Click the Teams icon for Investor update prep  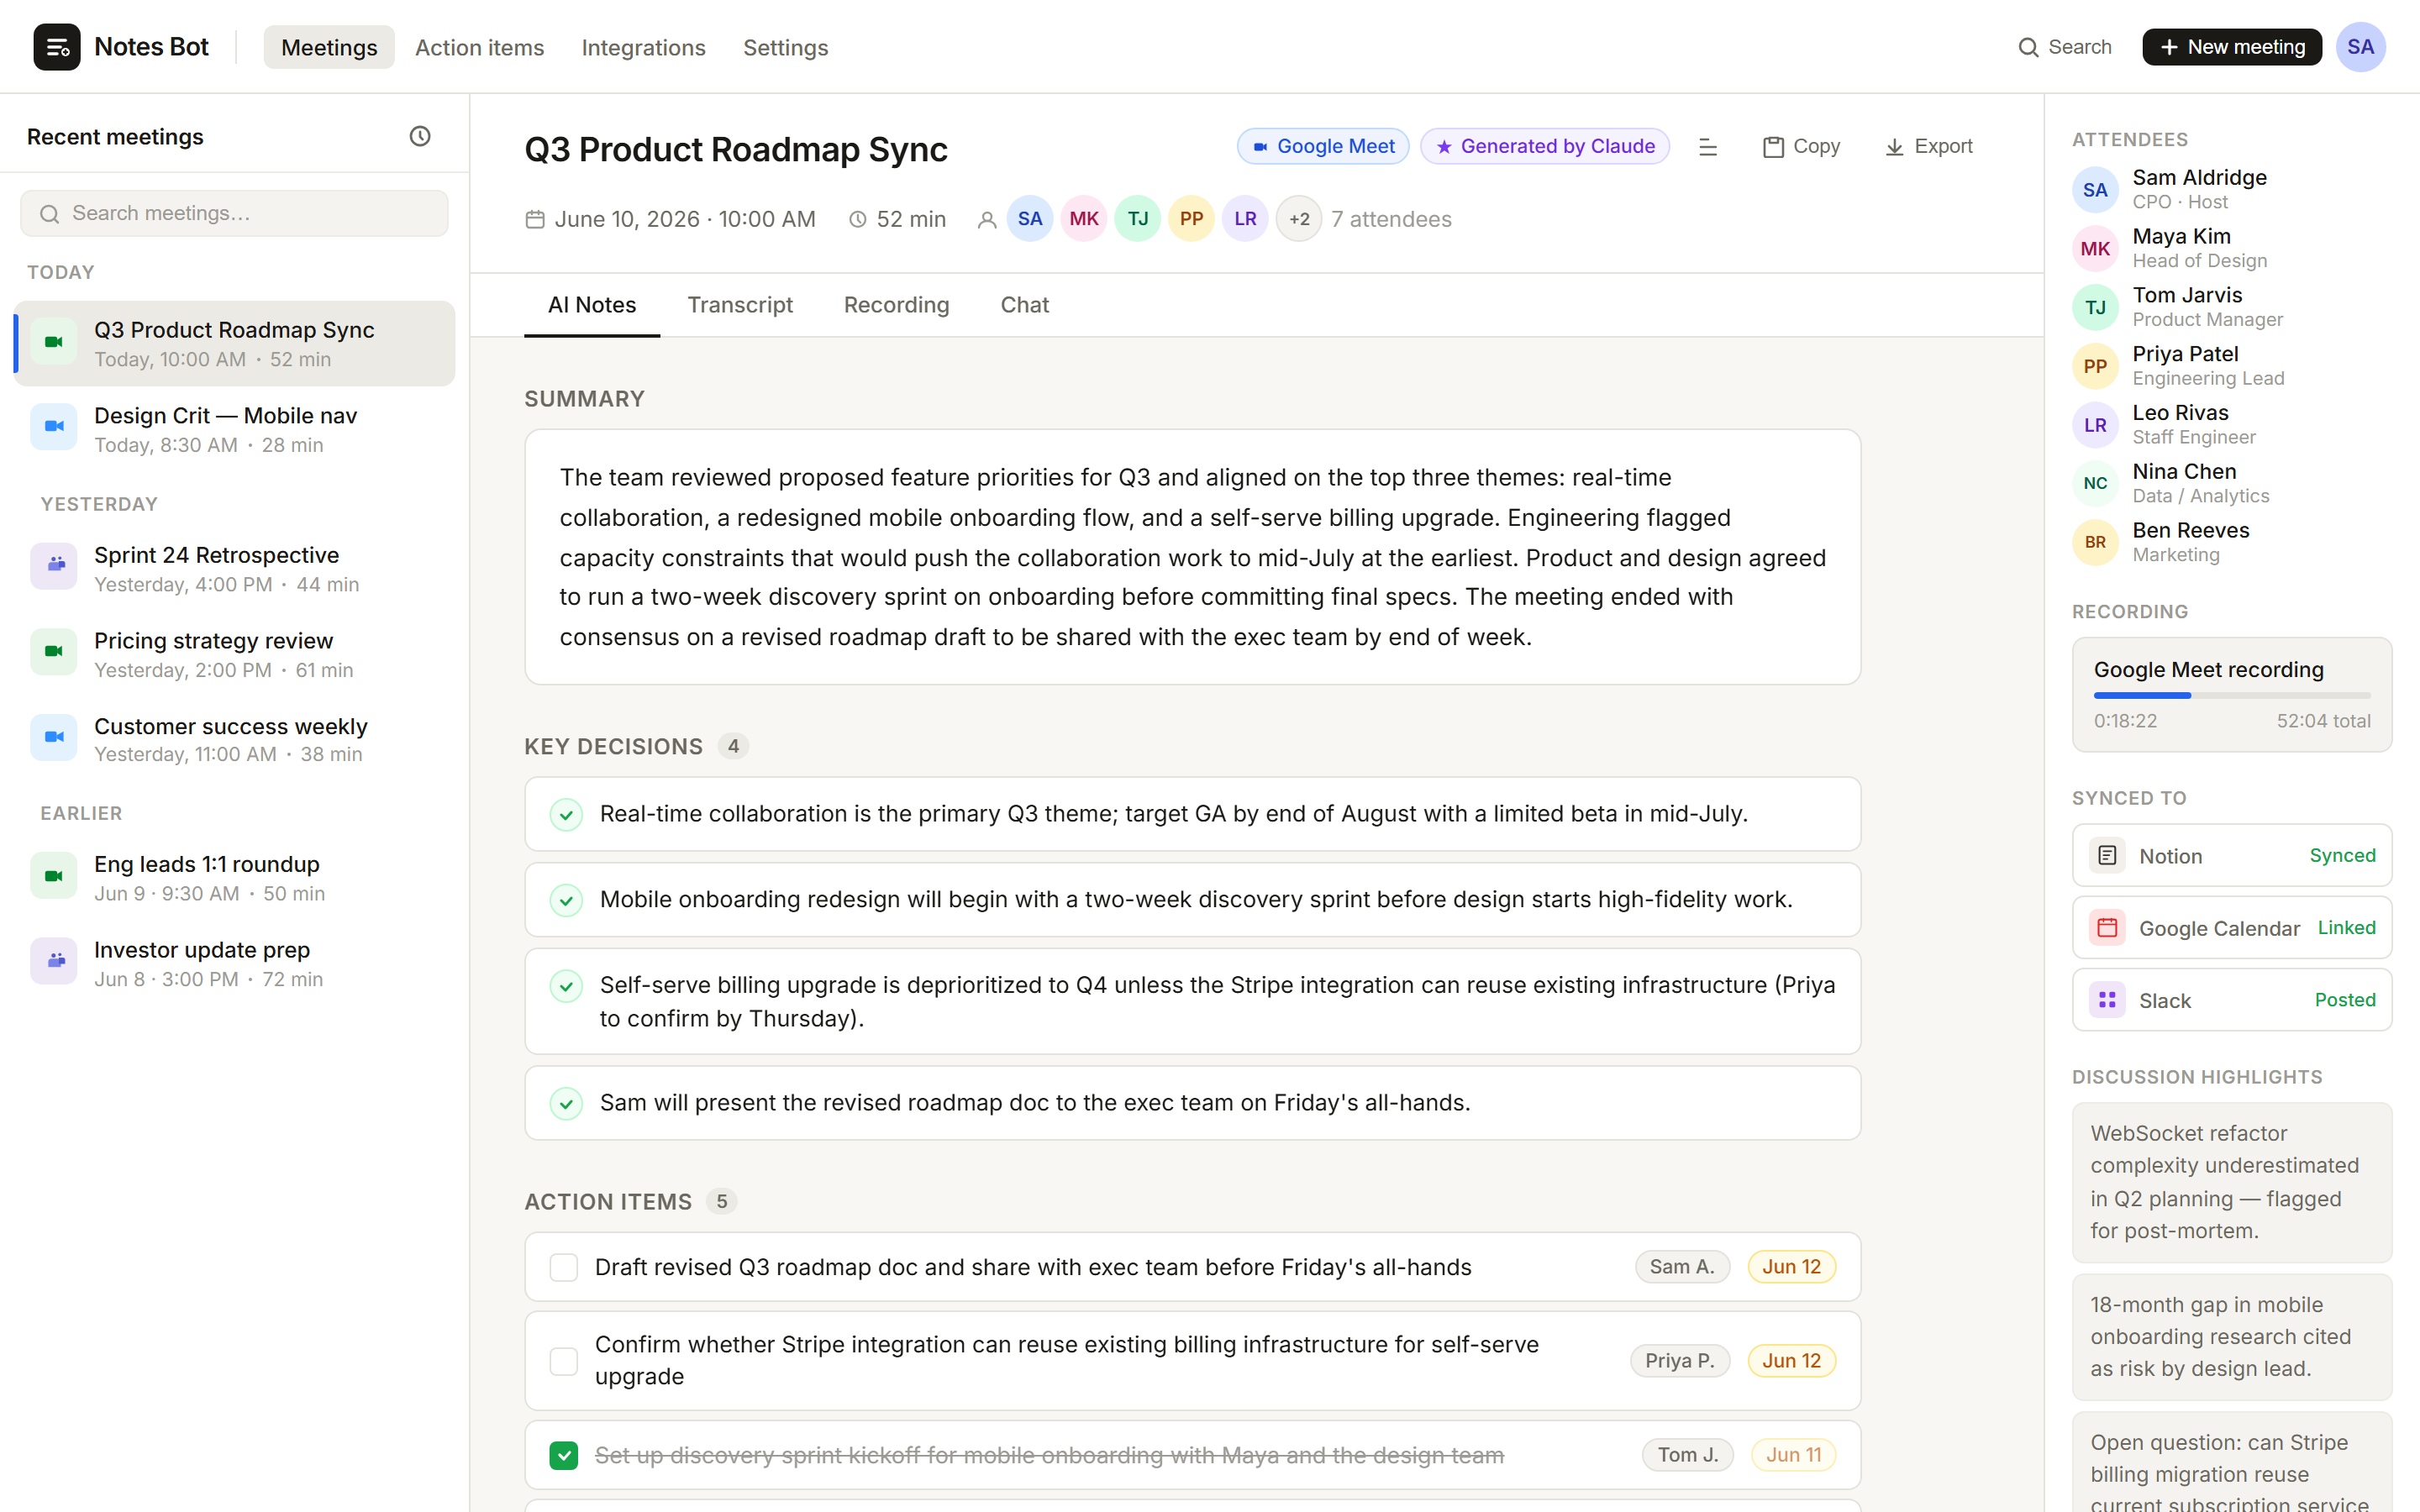pos(54,962)
